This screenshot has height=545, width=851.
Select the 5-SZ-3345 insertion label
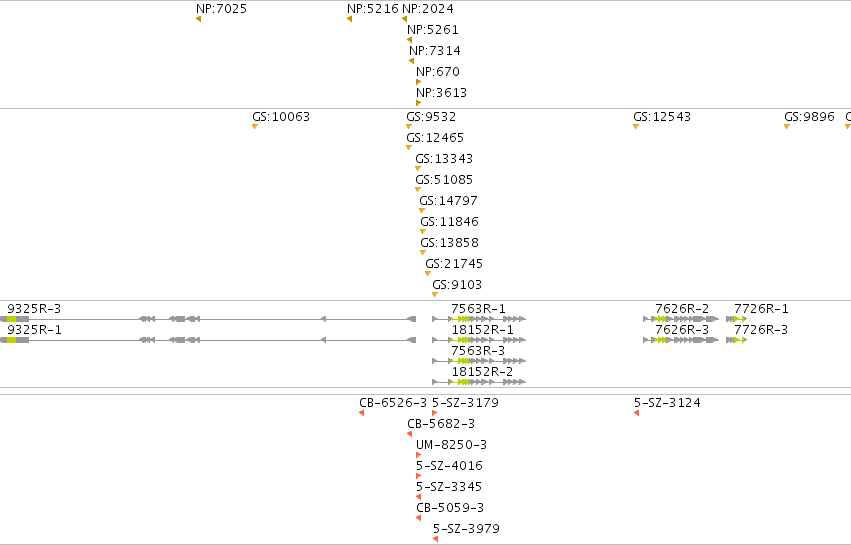coord(449,487)
